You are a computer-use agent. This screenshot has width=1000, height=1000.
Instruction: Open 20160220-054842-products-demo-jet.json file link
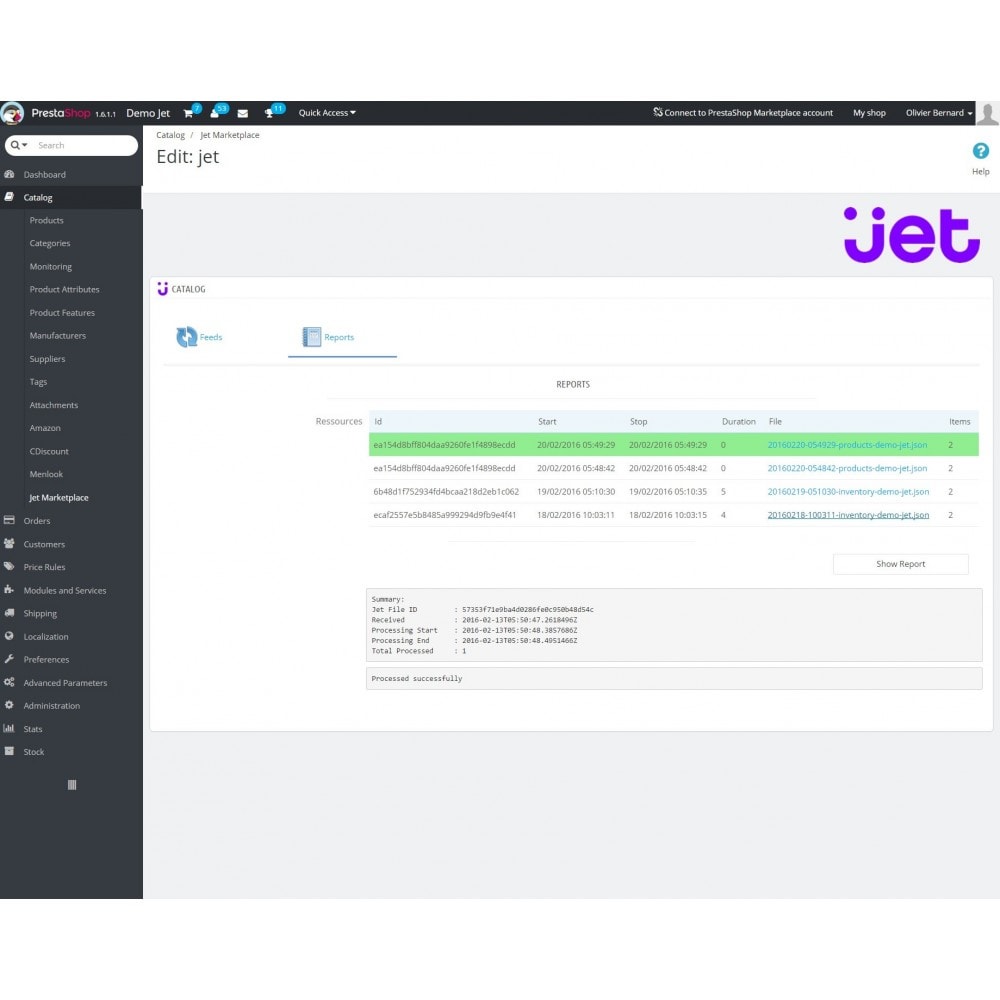[x=847, y=468]
